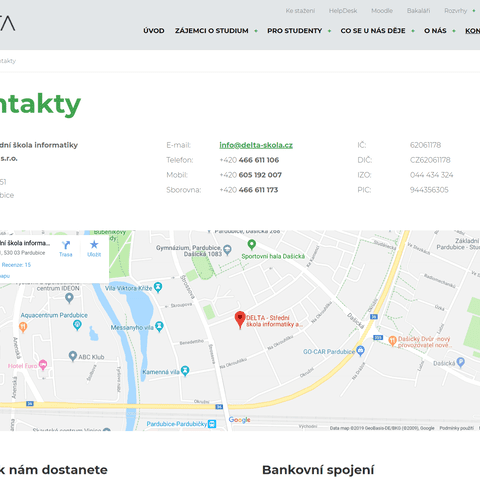Expand the Pro studenty dropdown
Image resolution: width=480 pixels, height=480 pixels.
295,31
